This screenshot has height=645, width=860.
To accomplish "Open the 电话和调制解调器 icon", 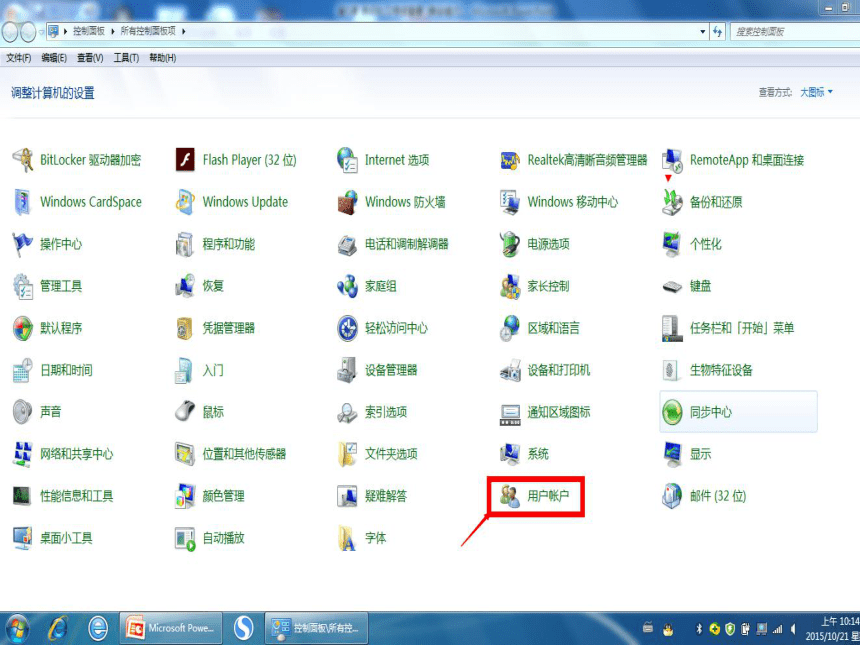I will pos(347,244).
